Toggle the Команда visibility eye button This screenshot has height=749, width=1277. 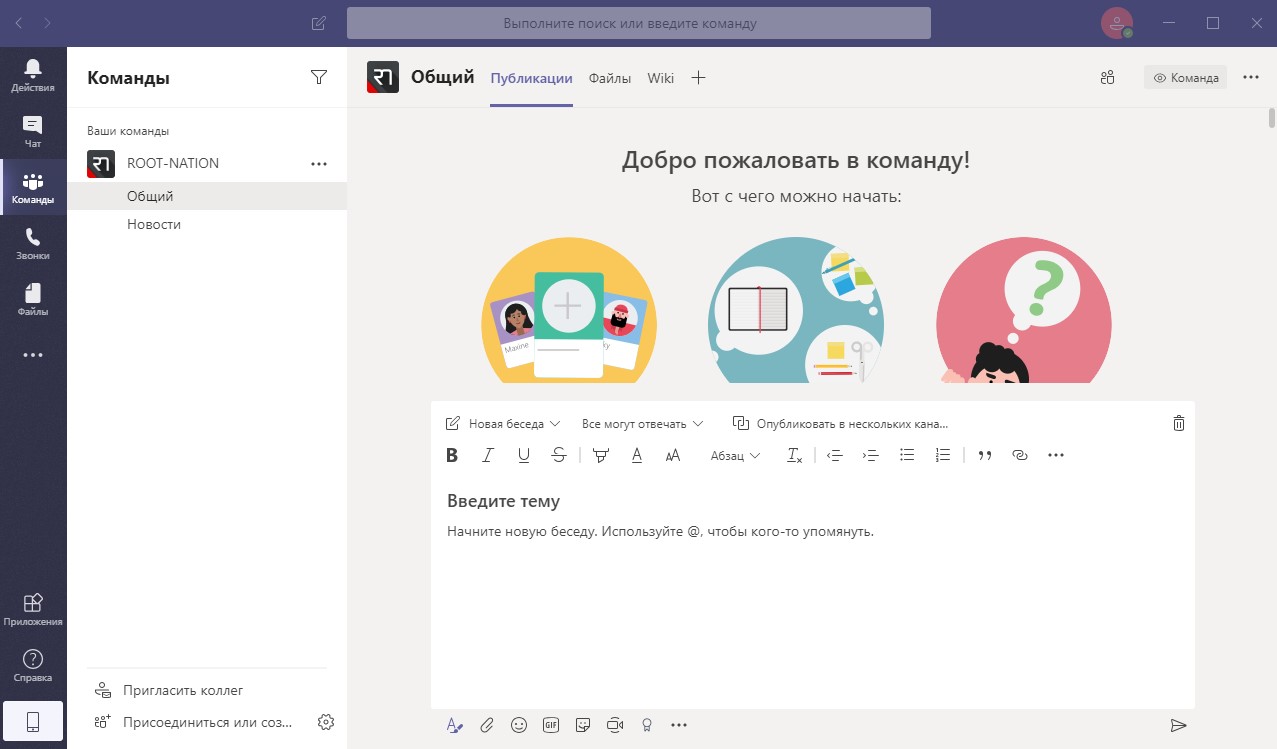(1186, 78)
